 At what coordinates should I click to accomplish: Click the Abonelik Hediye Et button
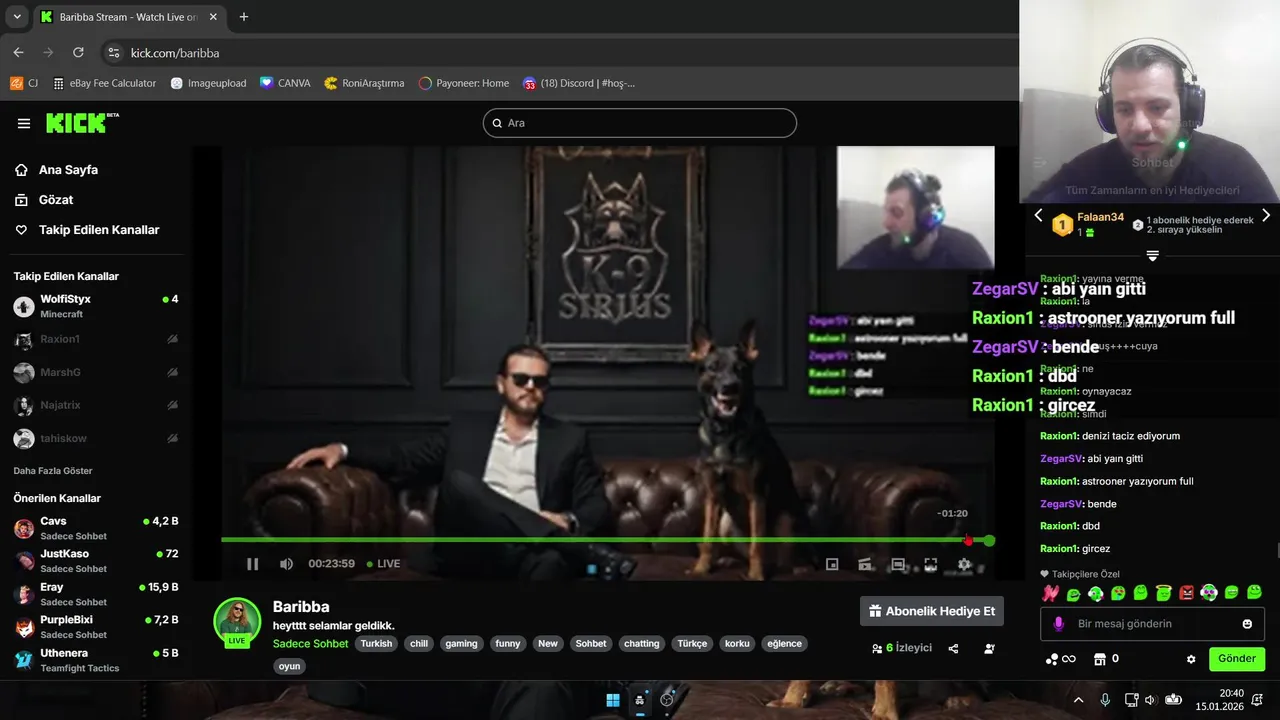tap(932, 611)
